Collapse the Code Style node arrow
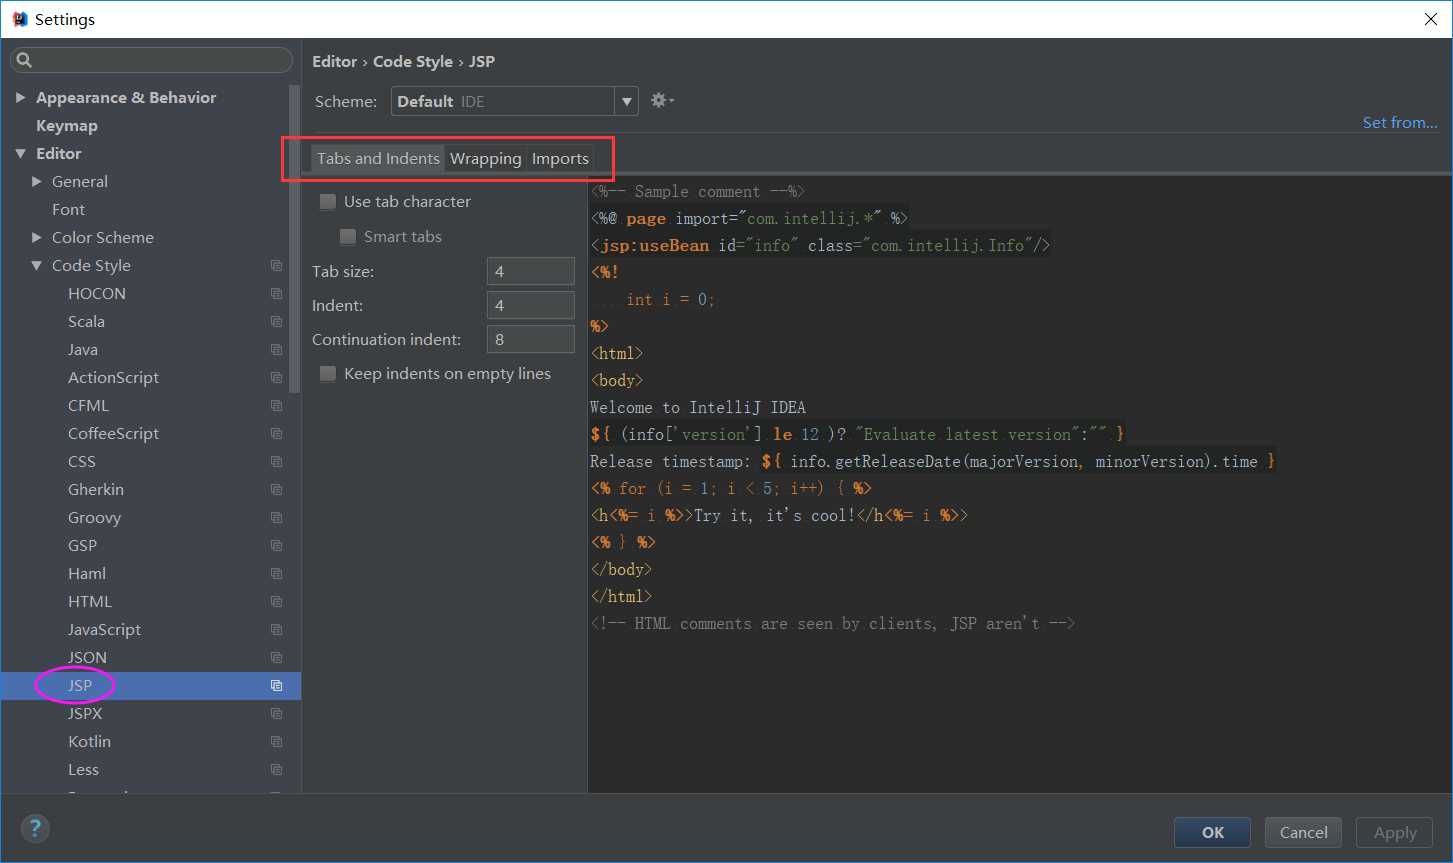Screen dimensions: 1453x863 pyautogui.click(x=37, y=266)
